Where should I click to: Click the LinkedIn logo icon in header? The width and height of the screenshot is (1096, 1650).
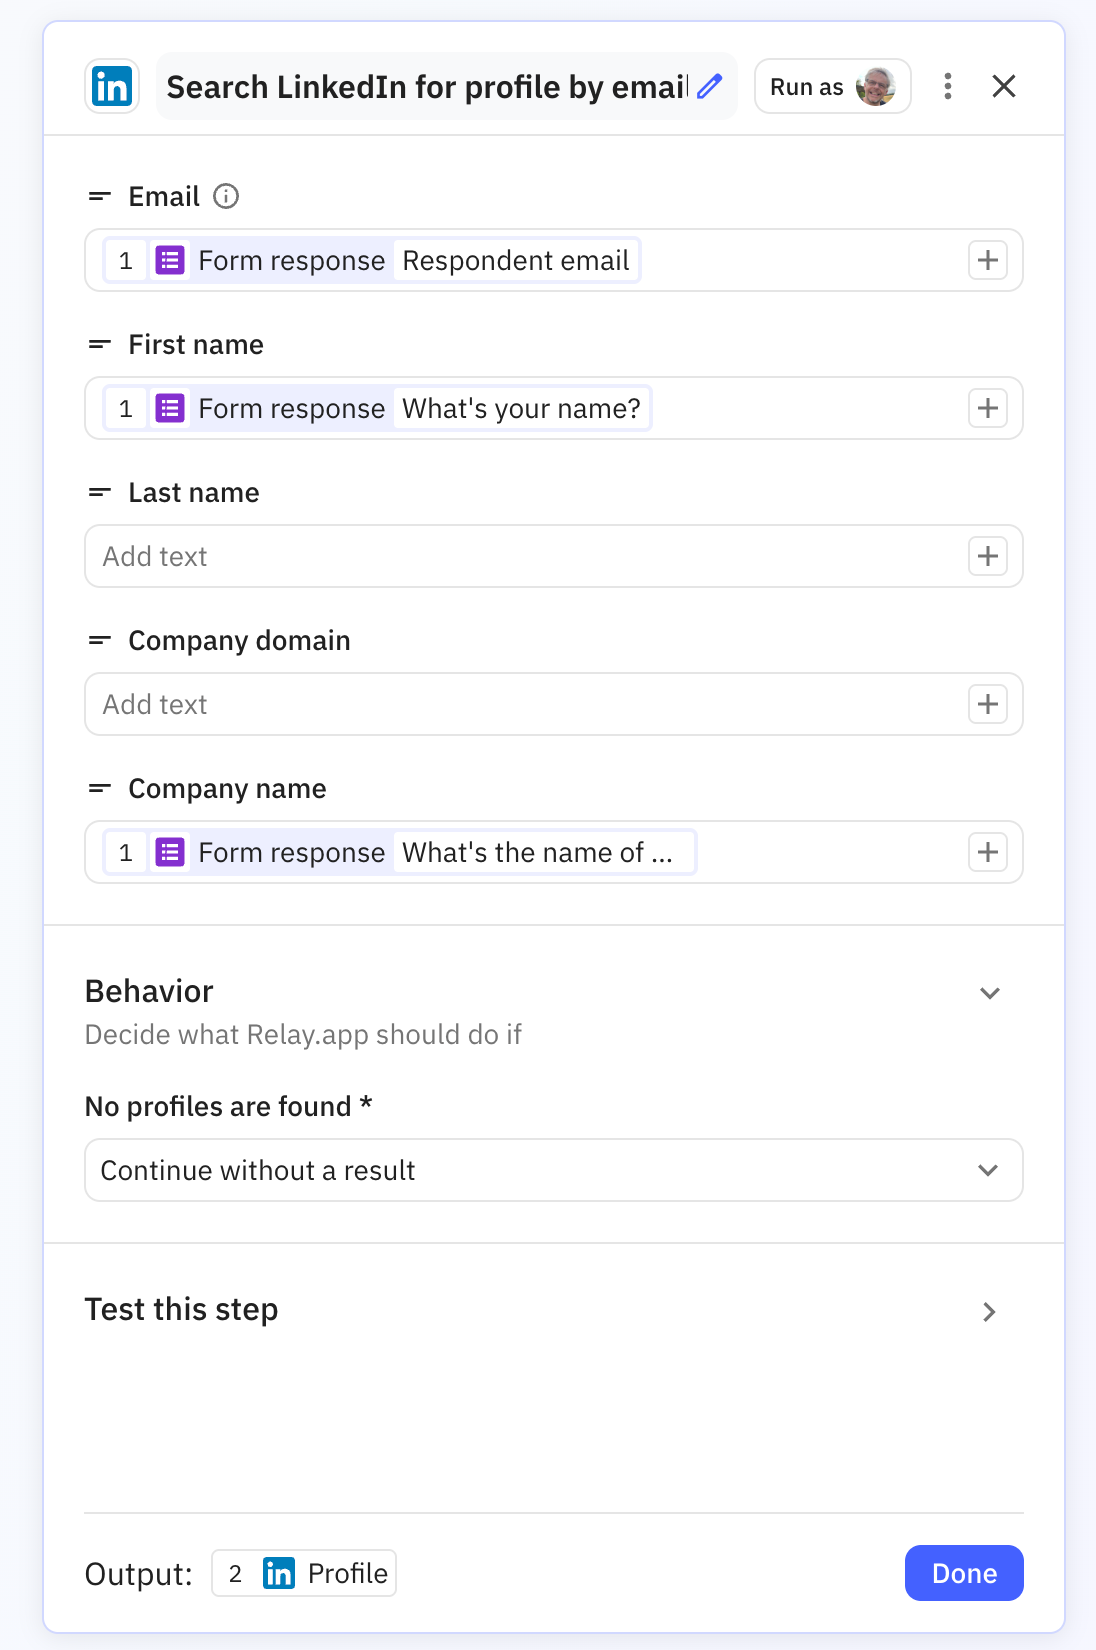[x=112, y=87]
